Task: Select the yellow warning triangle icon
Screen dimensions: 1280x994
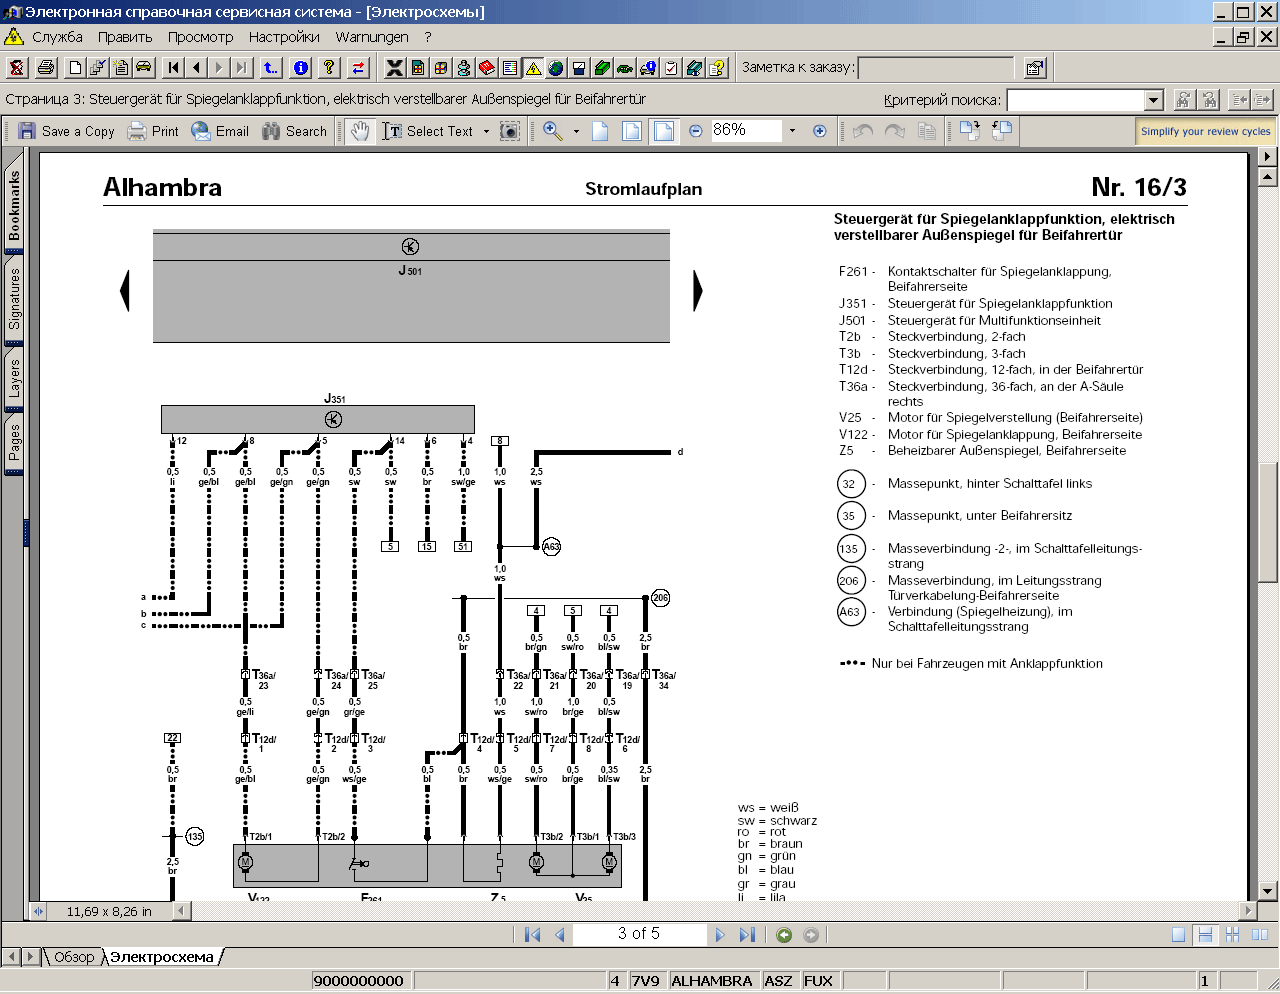Action: [533, 68]
